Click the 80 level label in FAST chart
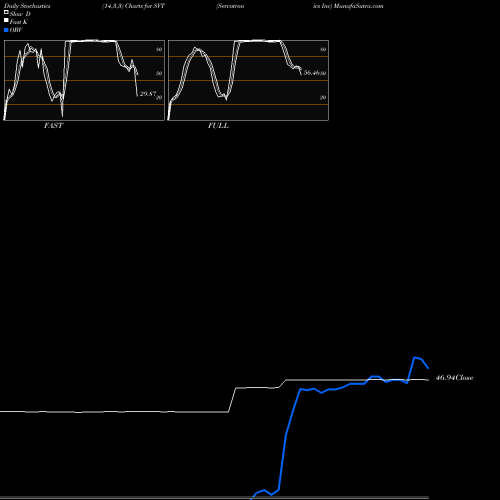This screenshot has width=500, height=500. click(x=159, y=49)
